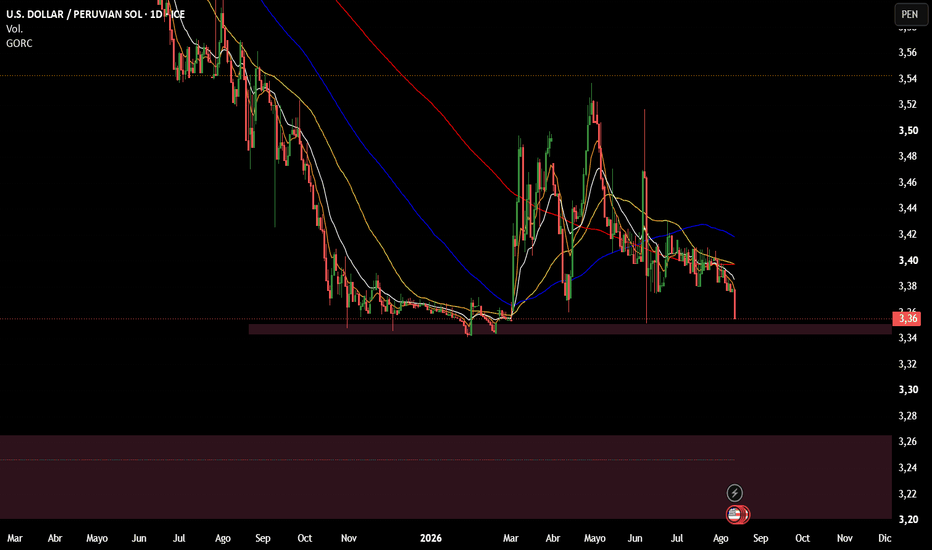Select the GORC indicator legend label

coord(19,43)
